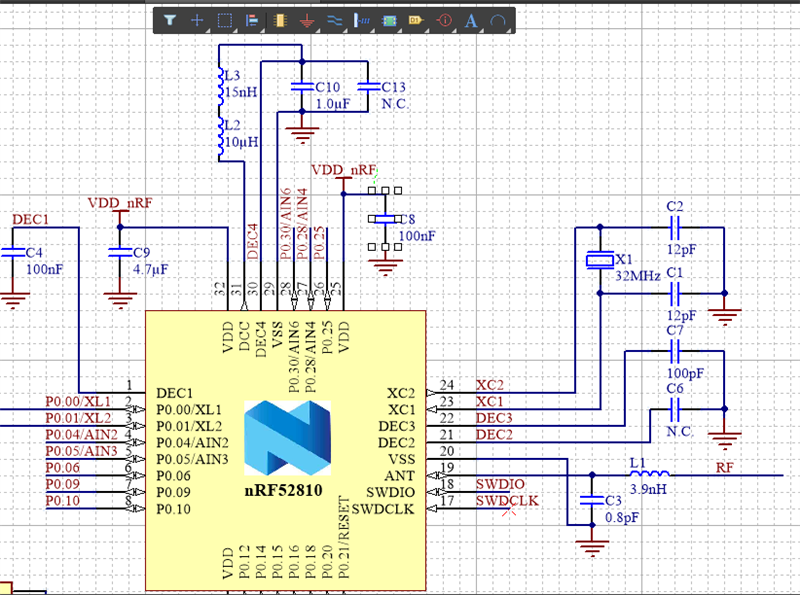The width and height of the screenshot is (800, 595).
Task: Select the VDD_nRF power port above C9
Action: click(120, 204)
